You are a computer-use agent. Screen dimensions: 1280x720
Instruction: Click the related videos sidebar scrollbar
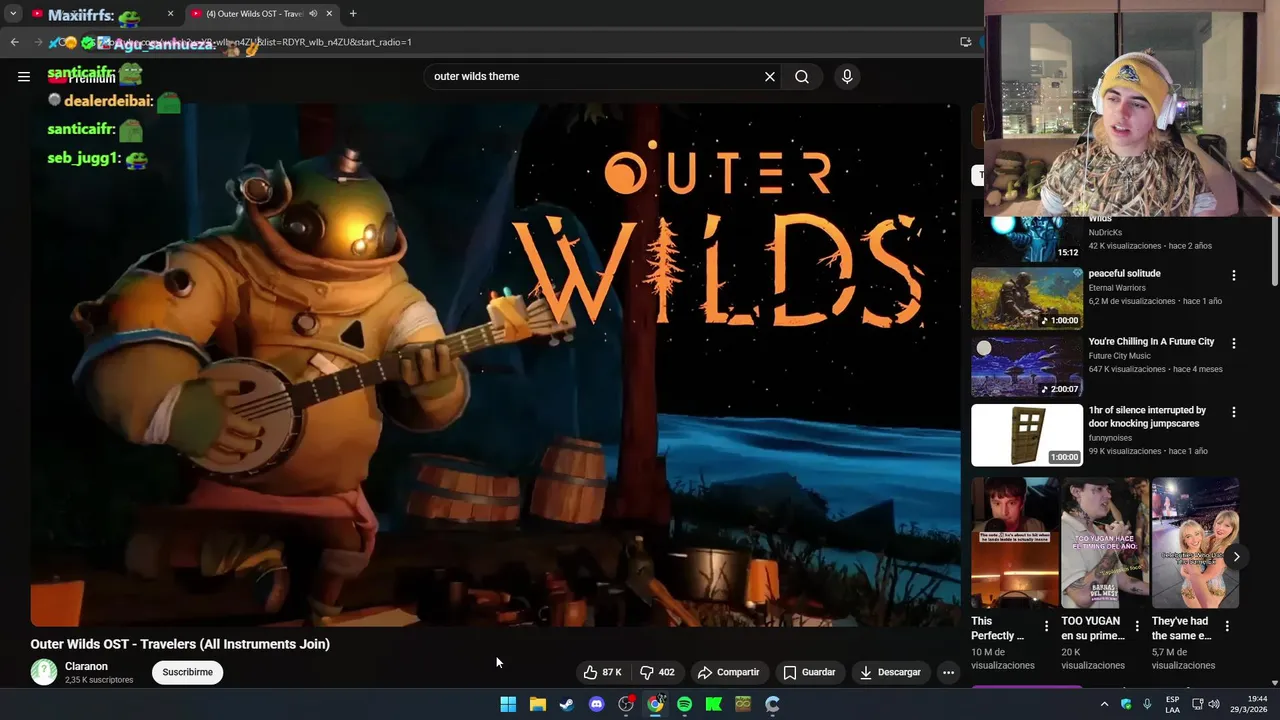[x=1274, y=250]
